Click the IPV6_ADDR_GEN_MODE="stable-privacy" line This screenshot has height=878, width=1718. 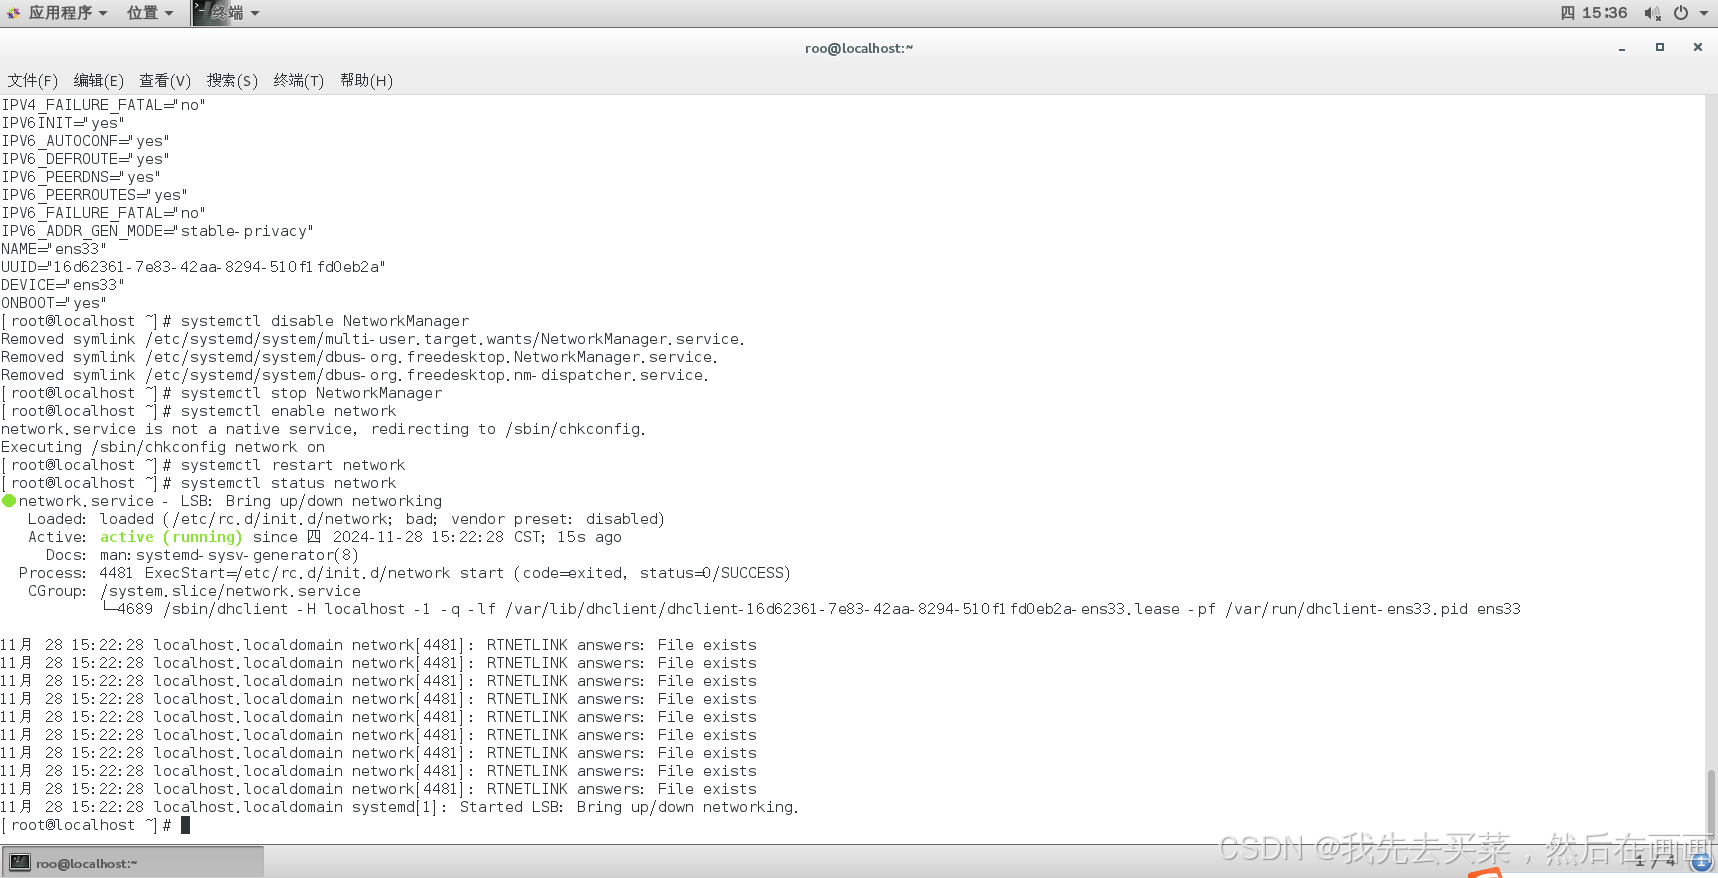(157, 231)
